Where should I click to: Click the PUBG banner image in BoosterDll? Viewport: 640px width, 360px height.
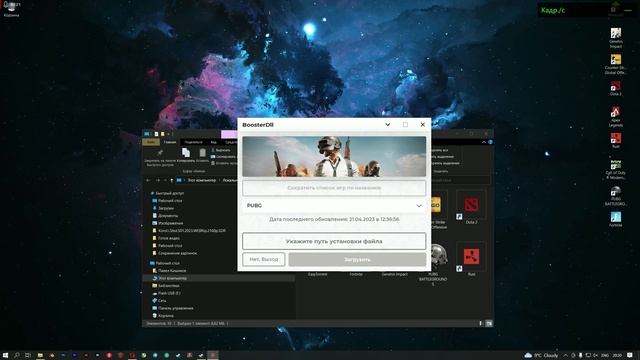point(334,157)
